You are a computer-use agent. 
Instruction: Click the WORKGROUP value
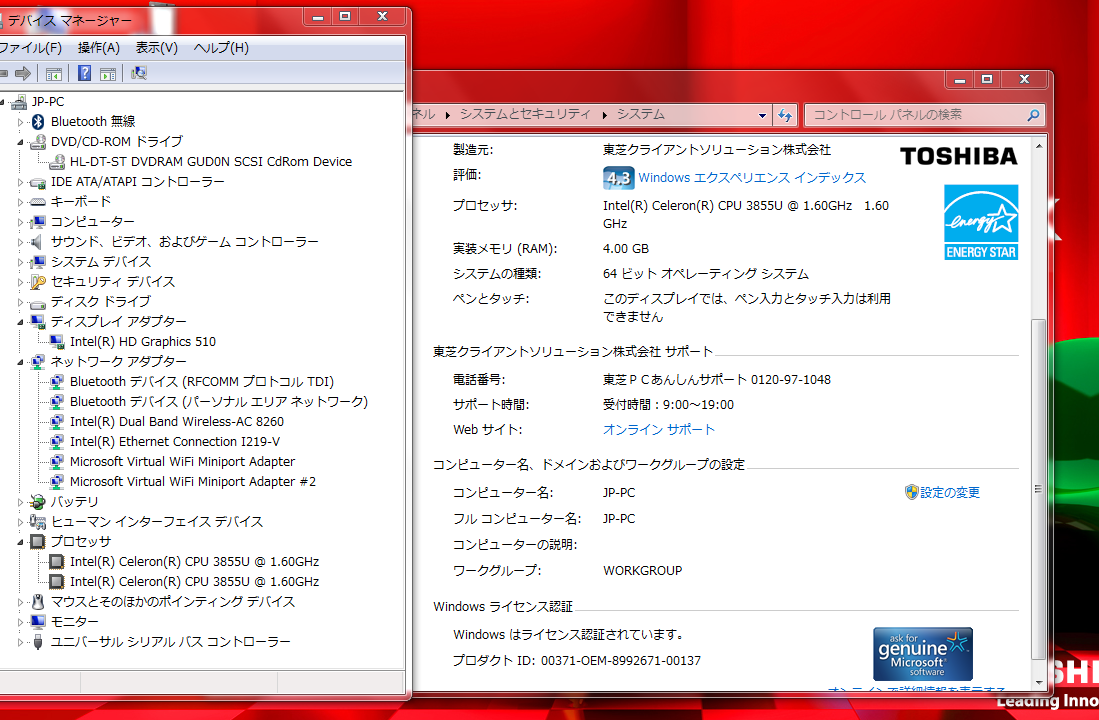pos(643,571)
